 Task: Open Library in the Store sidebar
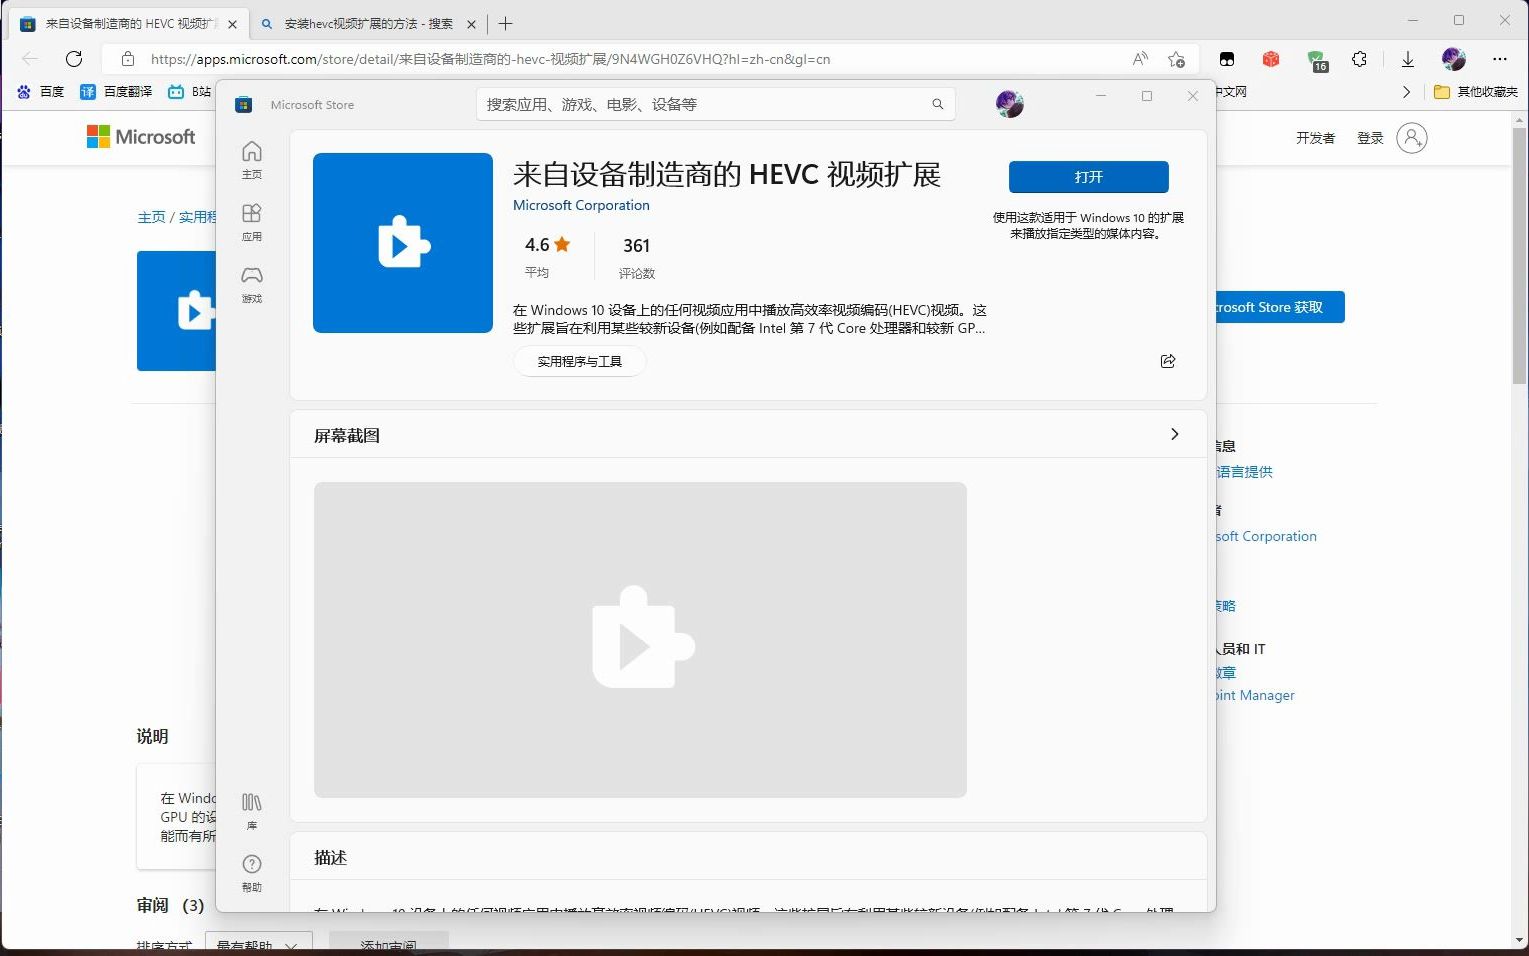252,811
